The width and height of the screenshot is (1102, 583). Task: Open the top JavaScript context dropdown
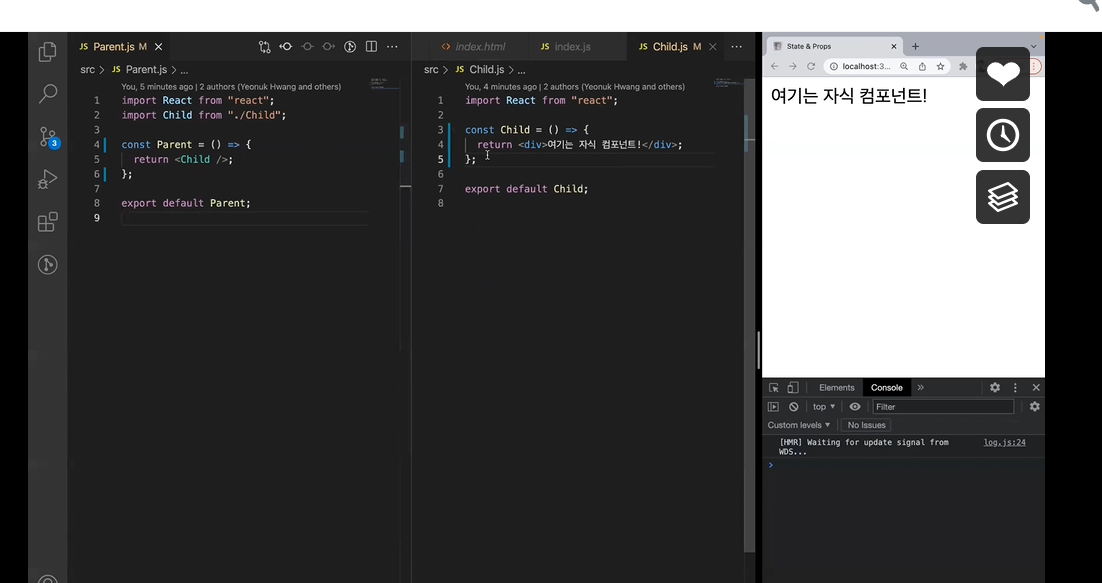824,407
